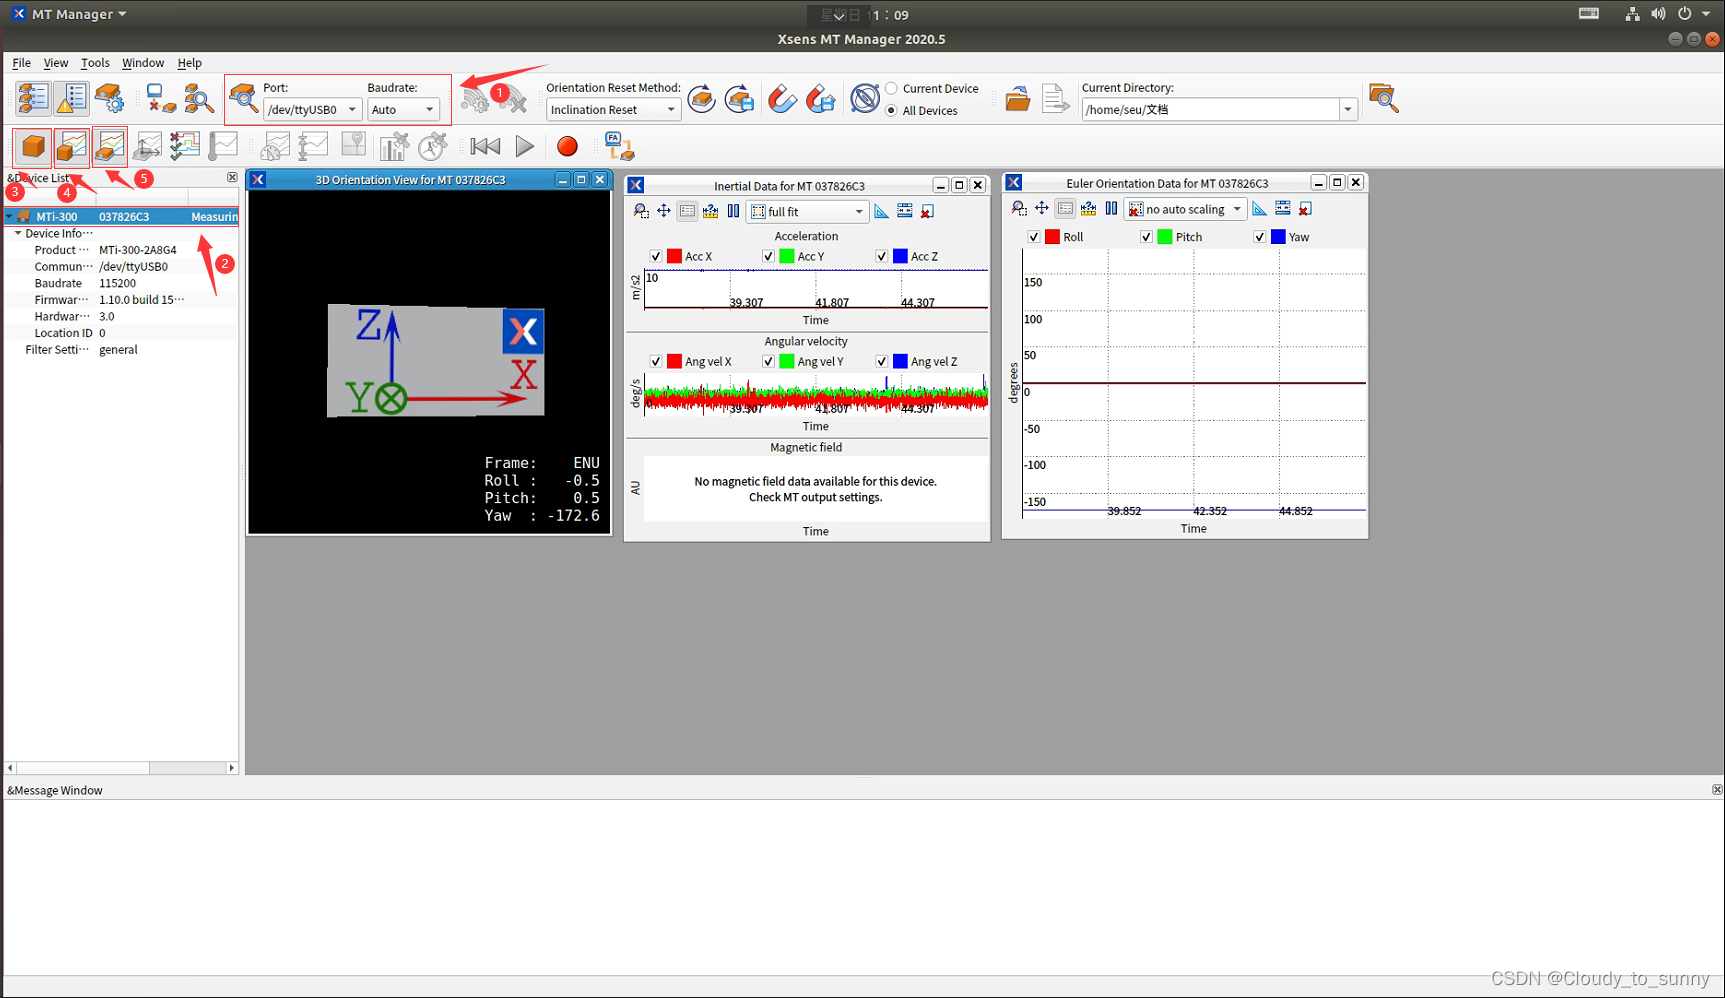The width and height of the screenshot is (1725, 998).
Task: Open the inertial data graph icon
Action: coord(71,147)
